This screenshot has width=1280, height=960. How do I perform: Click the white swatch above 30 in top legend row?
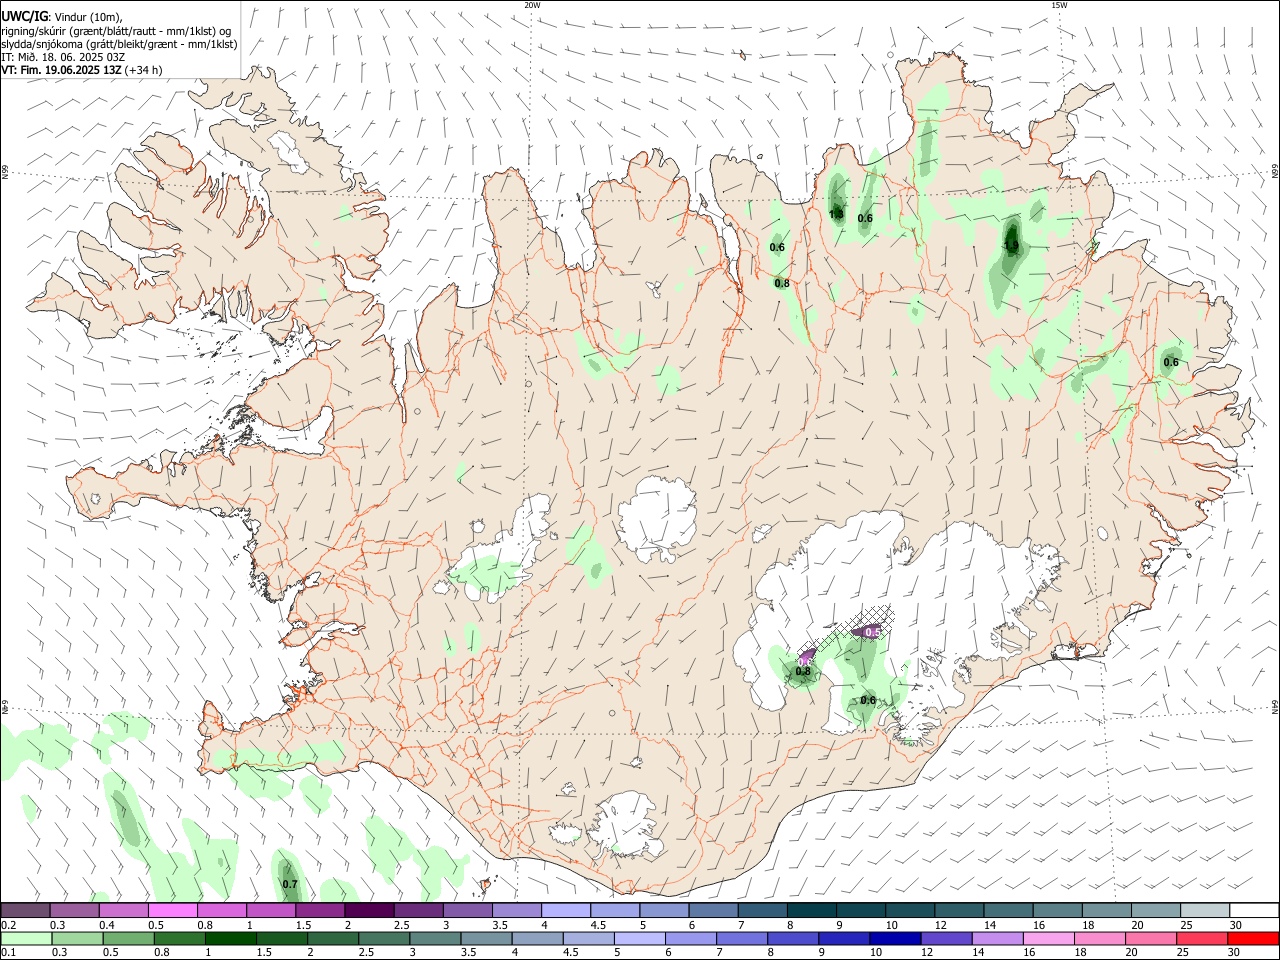[1254, 910]
